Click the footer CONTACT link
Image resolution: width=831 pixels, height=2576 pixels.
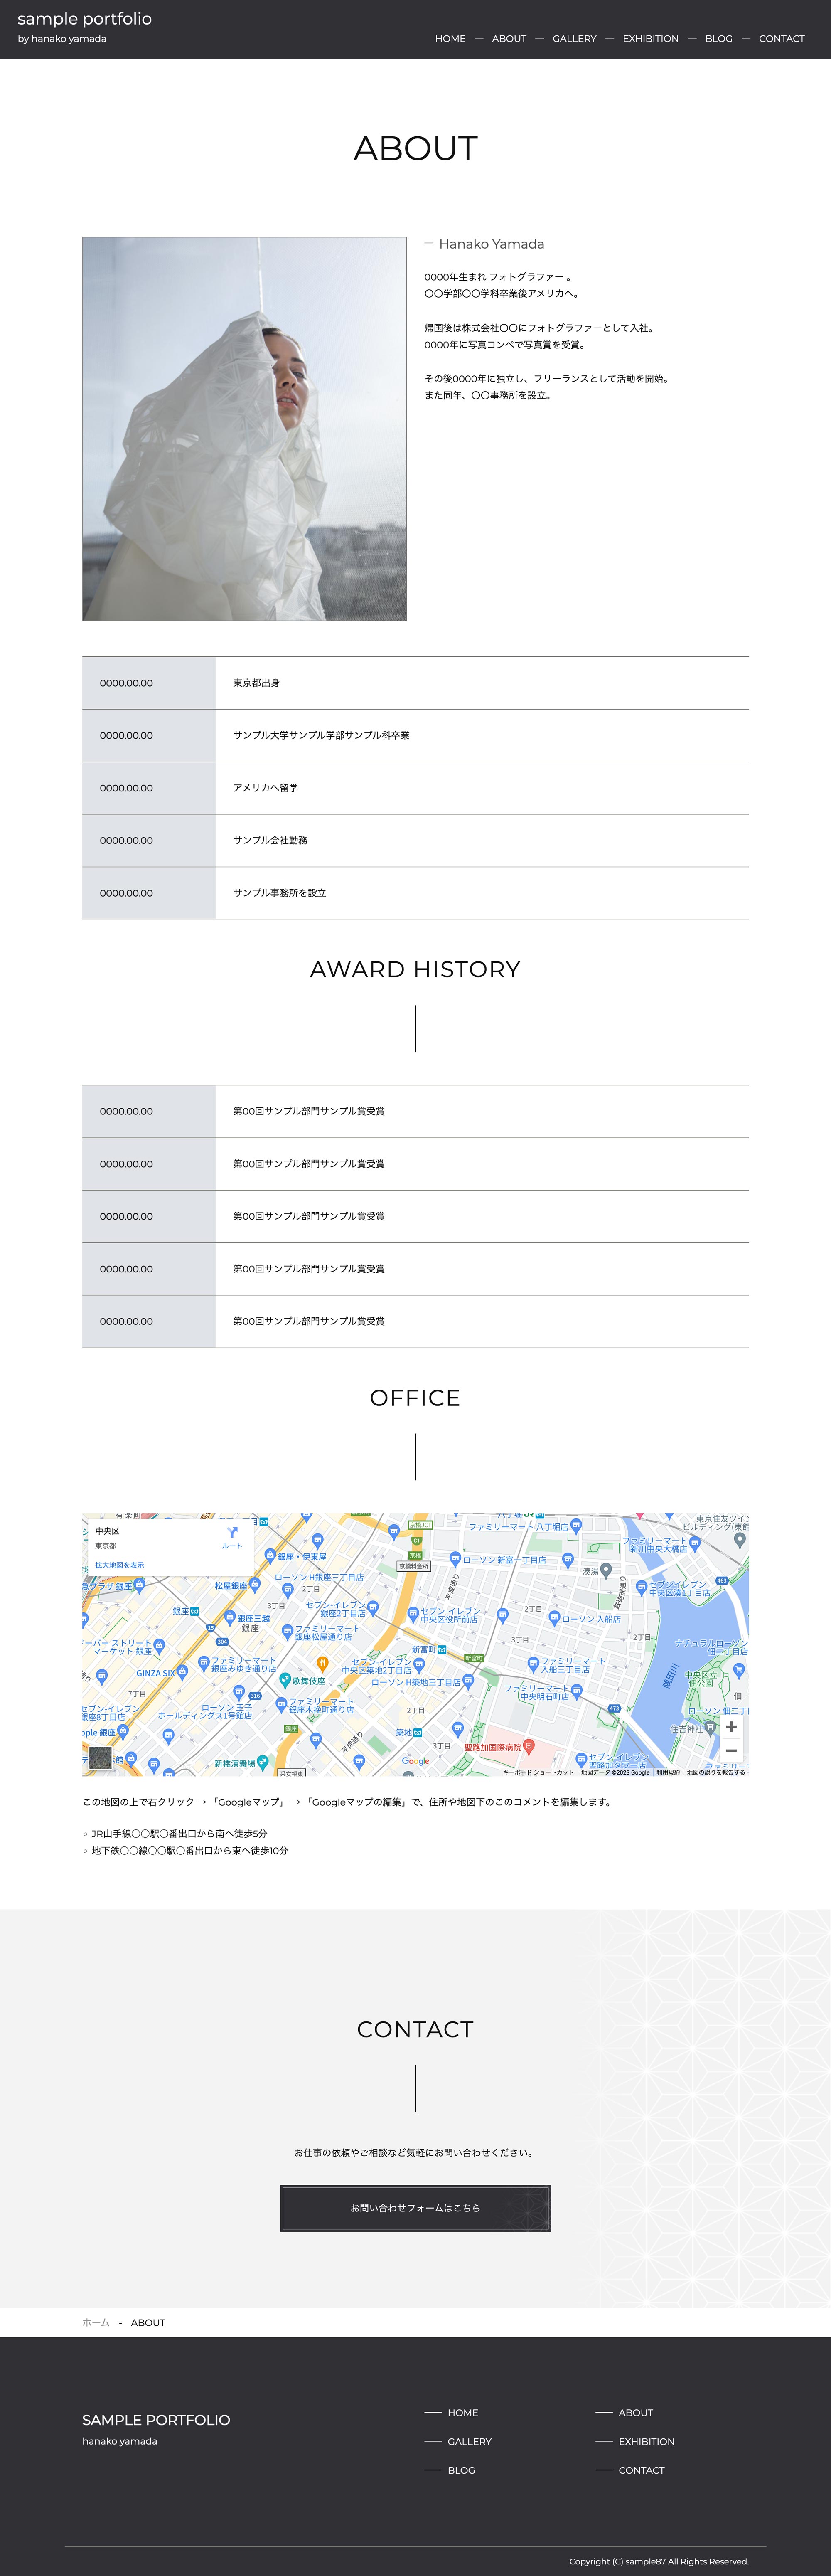coord(641,2470)
